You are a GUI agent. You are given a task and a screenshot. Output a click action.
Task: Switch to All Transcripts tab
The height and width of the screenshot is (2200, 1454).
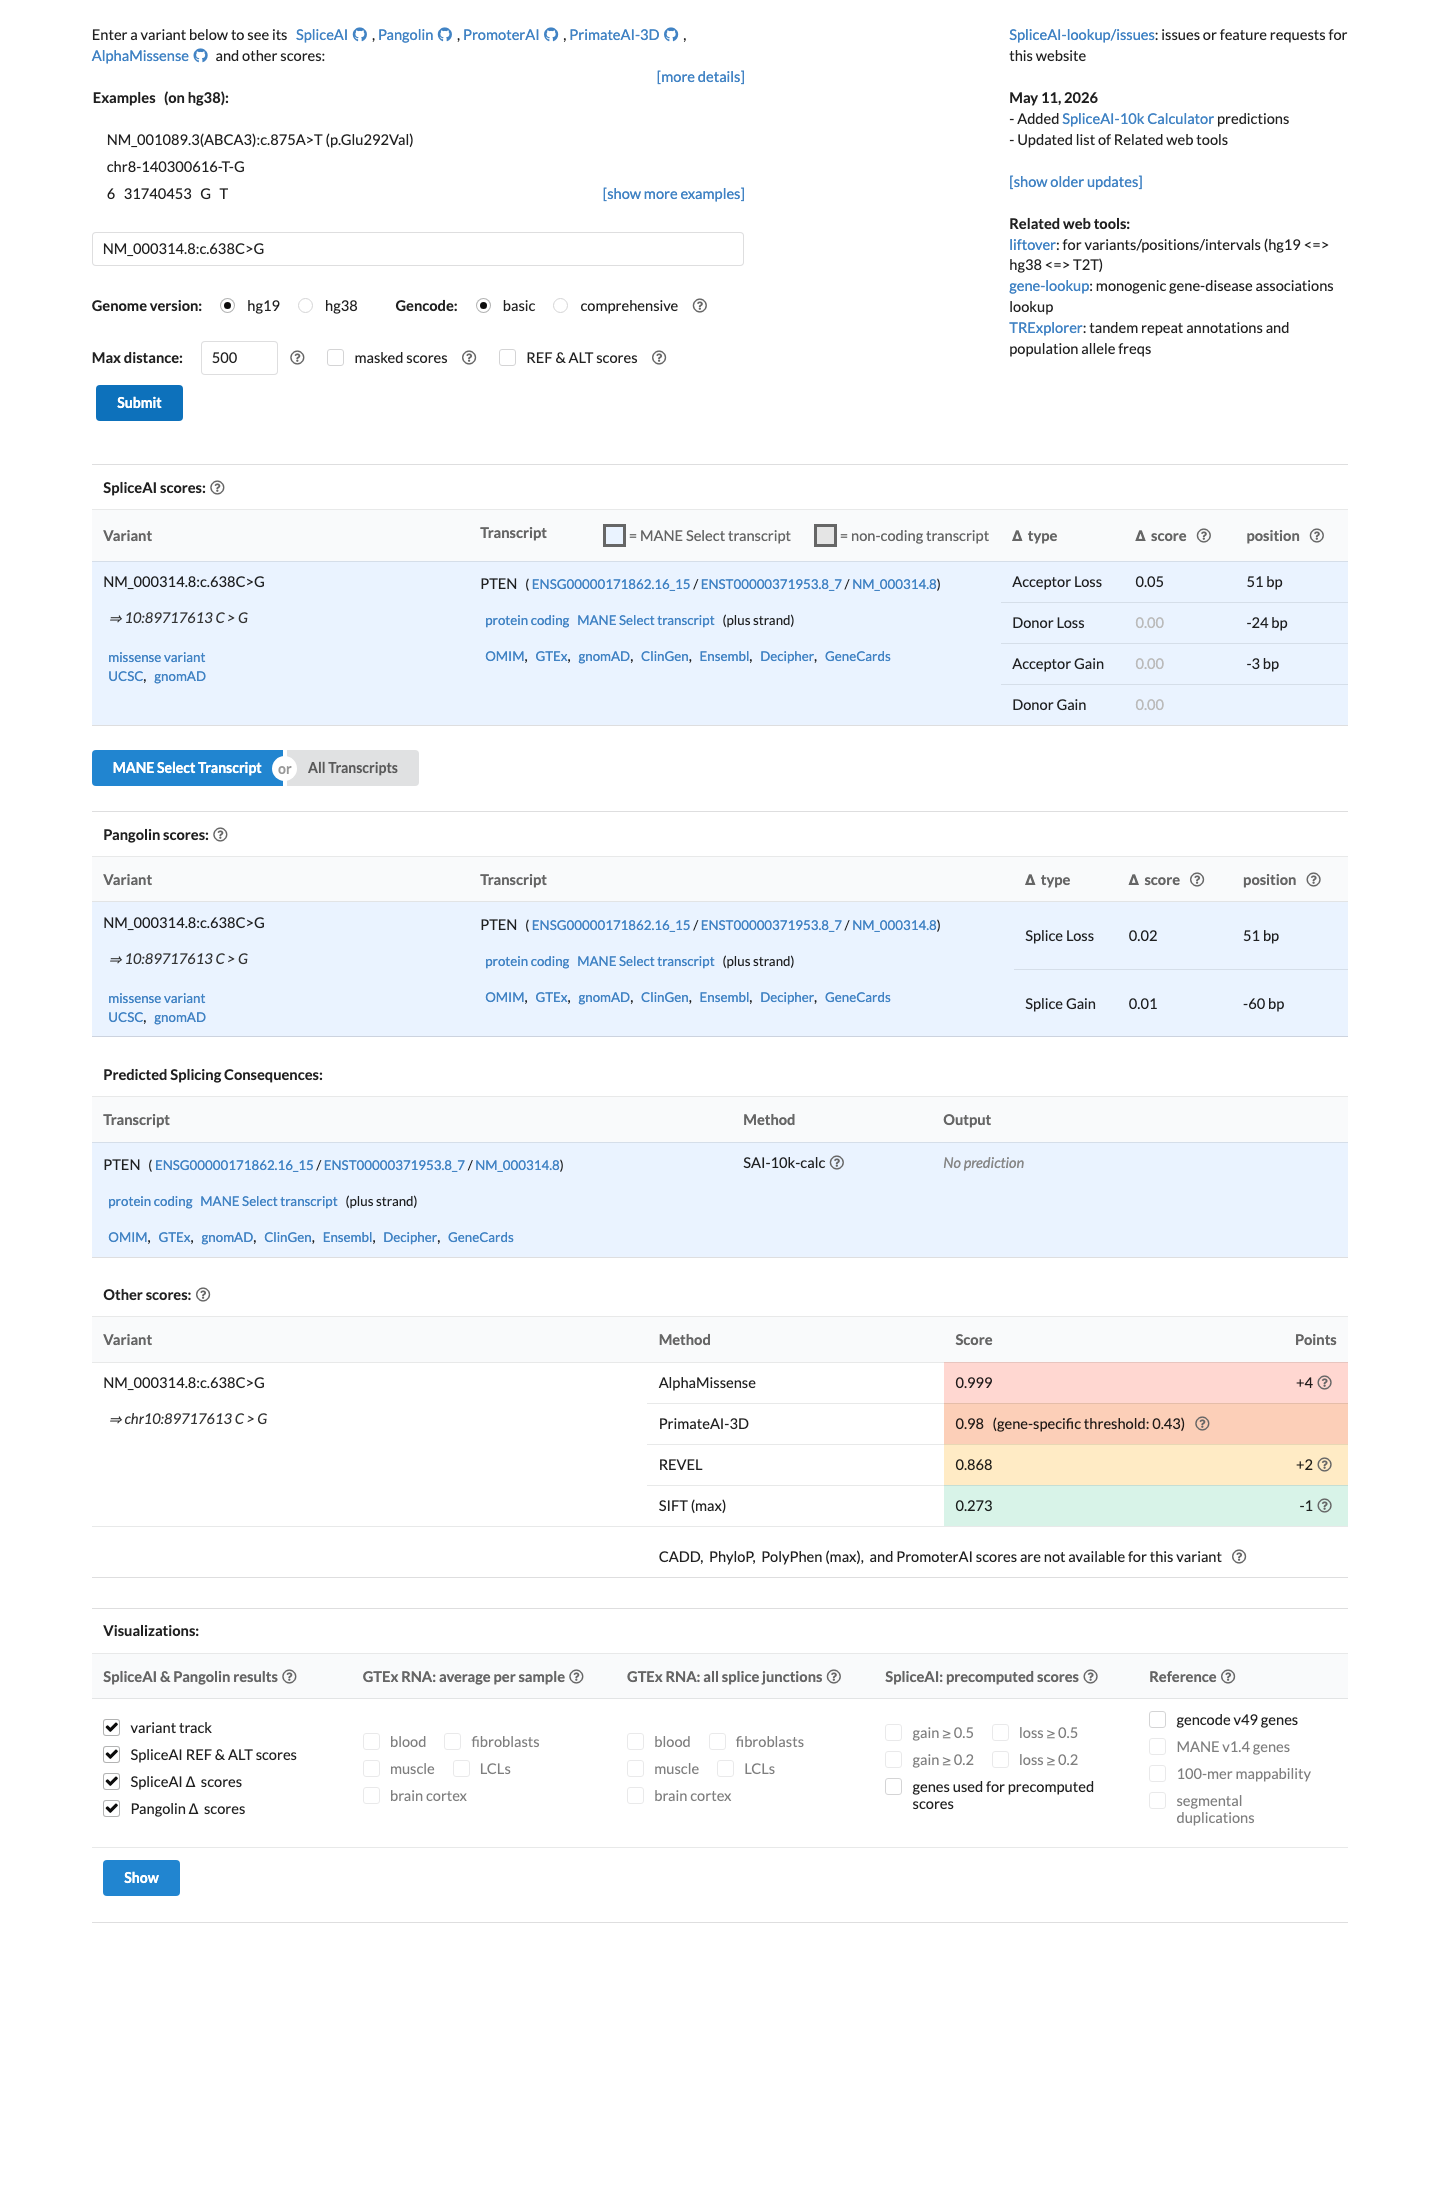(353, 768)
